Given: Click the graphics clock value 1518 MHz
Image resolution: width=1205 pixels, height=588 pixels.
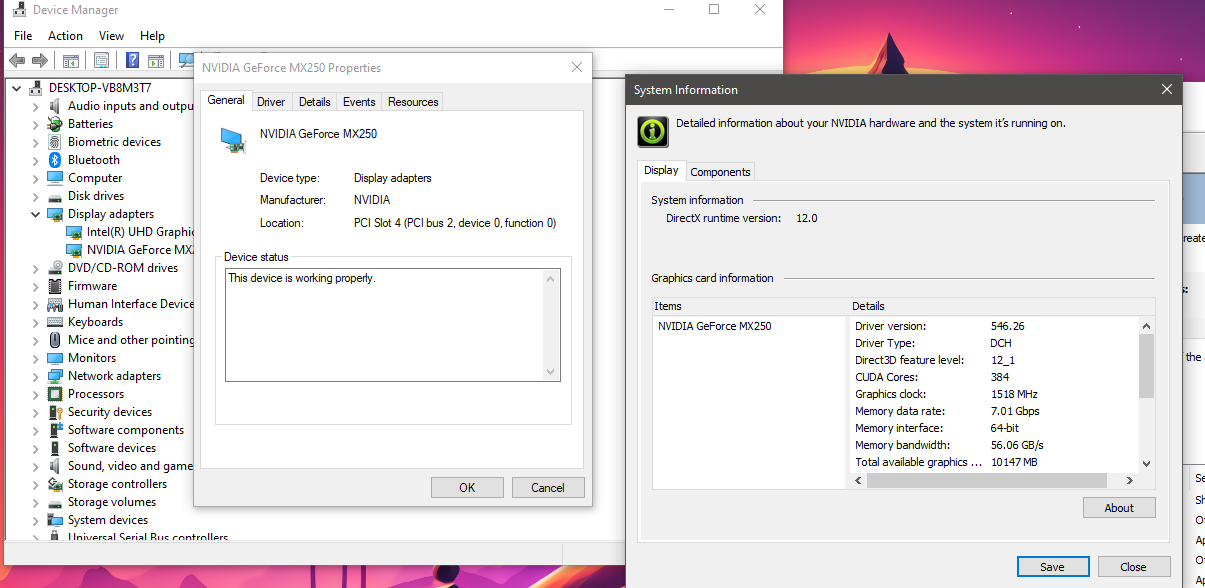Looking at the screenshot, I should (x=1014, y=394).
